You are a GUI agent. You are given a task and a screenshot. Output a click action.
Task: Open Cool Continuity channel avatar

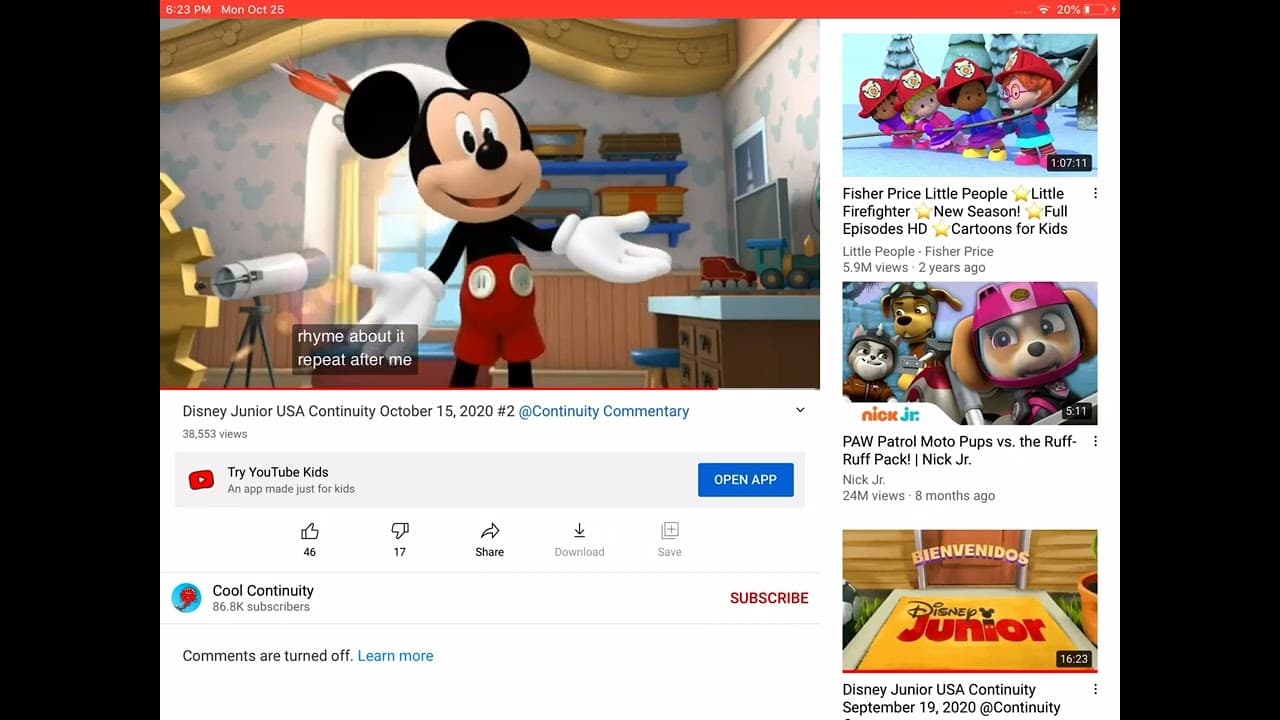(187, 598)
